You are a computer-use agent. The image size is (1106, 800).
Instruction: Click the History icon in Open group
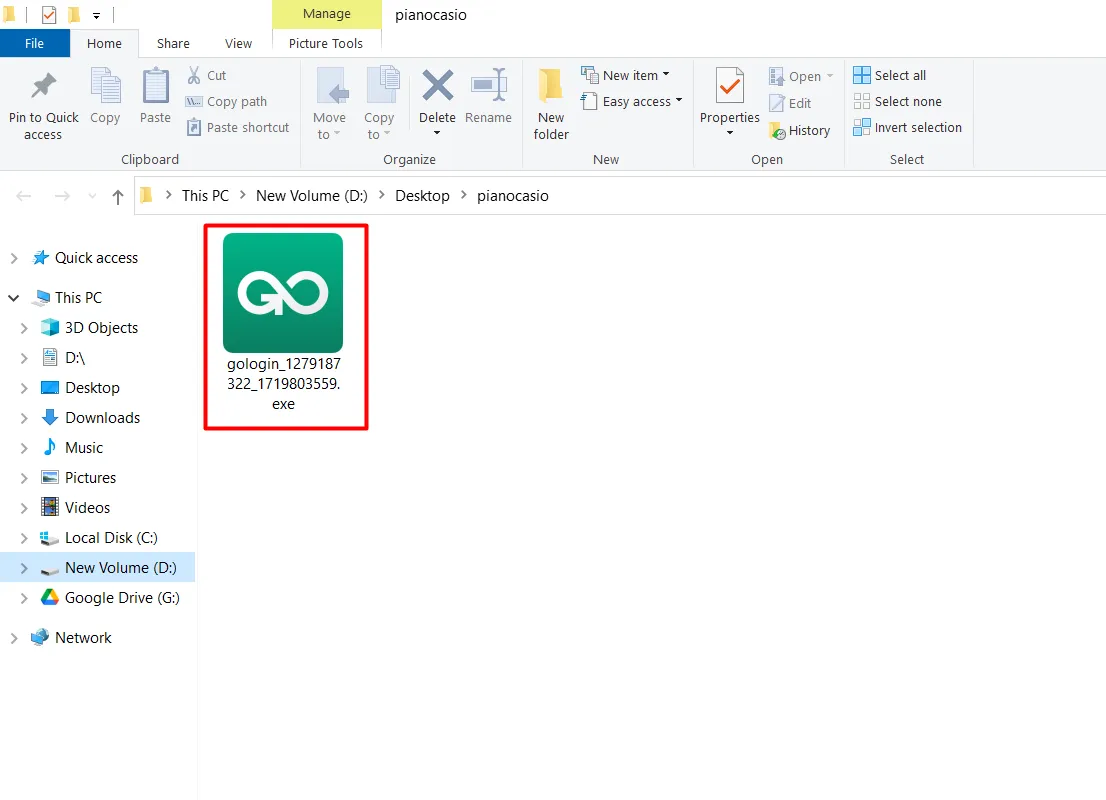[778, 130]
